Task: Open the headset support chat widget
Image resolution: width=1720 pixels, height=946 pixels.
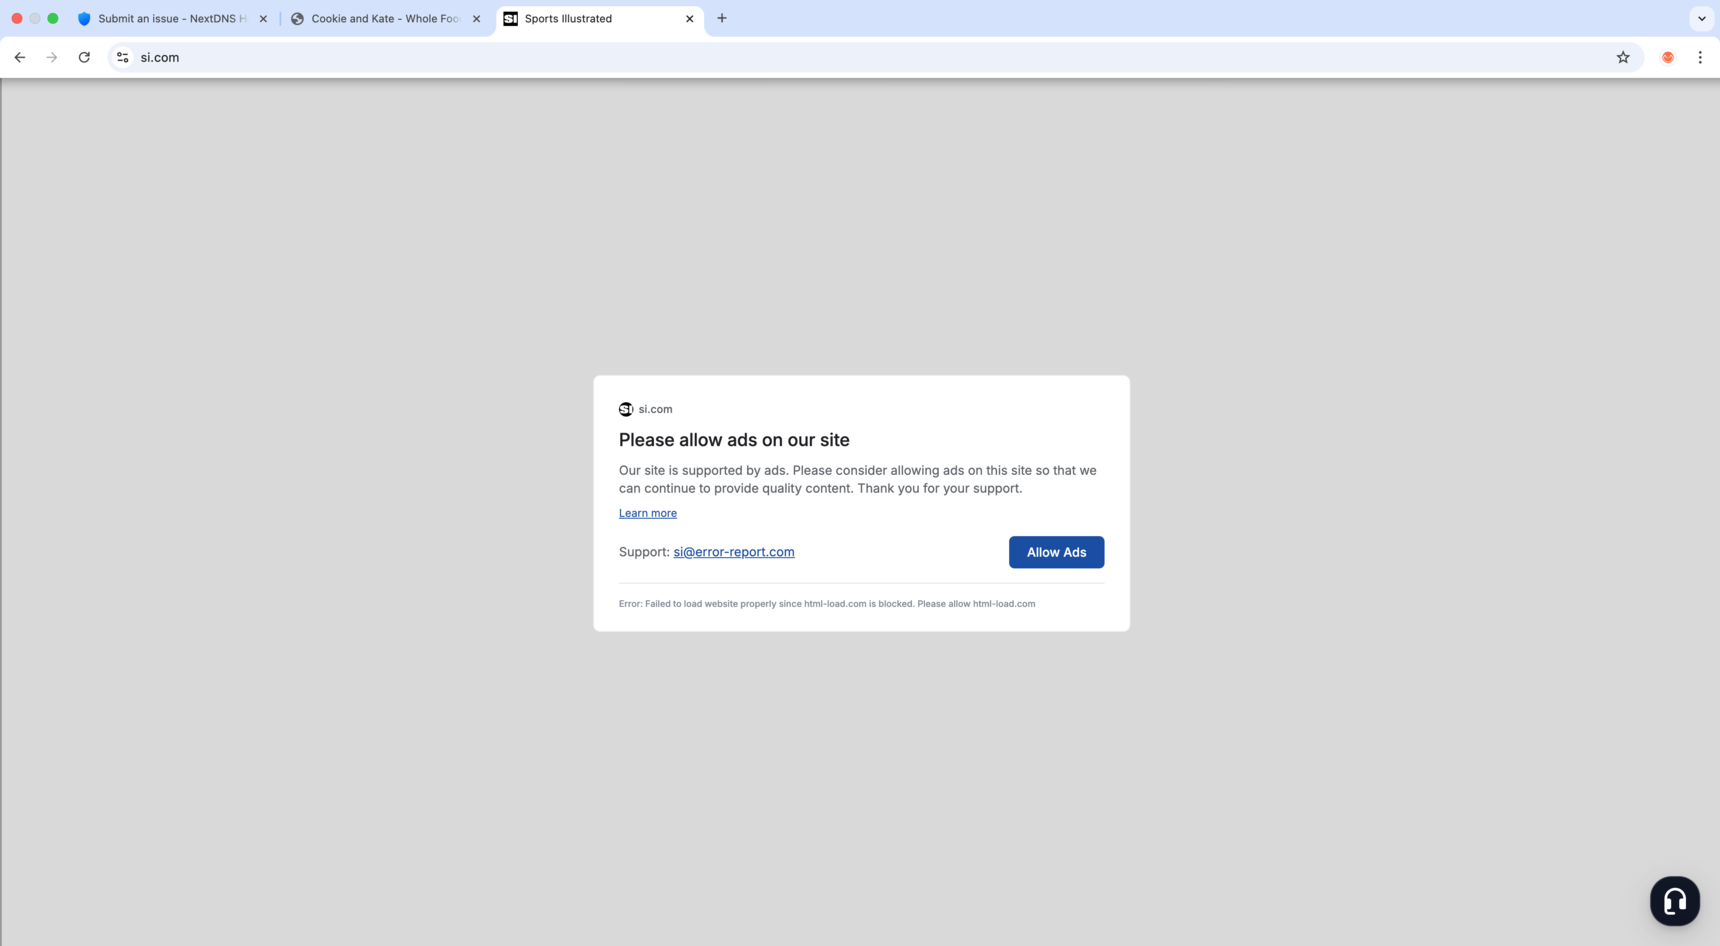Action: 1675,901
